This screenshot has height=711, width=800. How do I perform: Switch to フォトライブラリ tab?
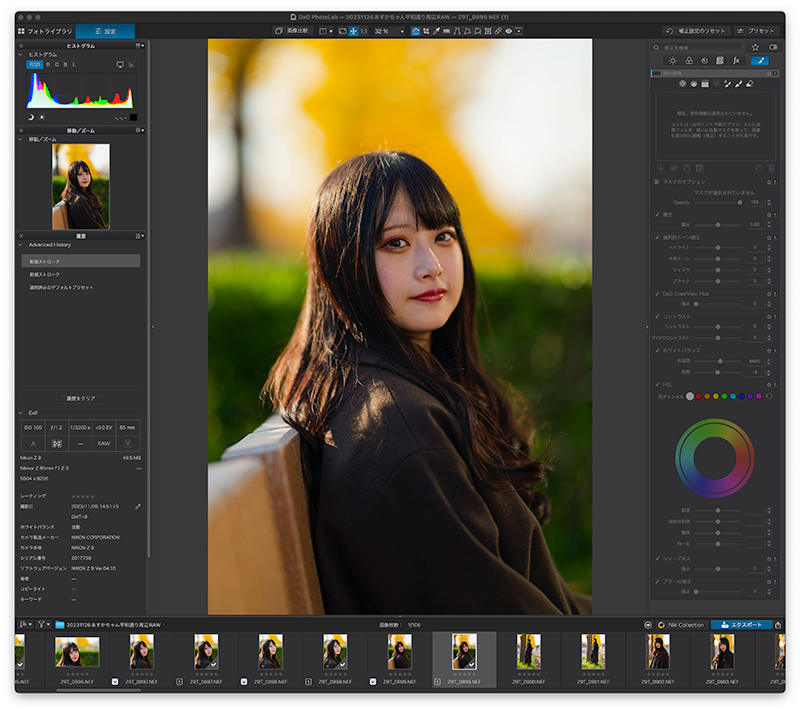[45, 32]
